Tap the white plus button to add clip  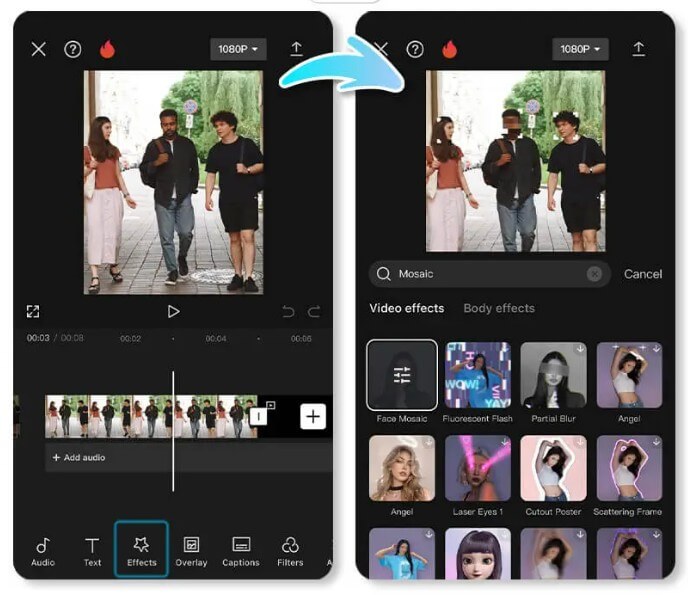(313, 416)
